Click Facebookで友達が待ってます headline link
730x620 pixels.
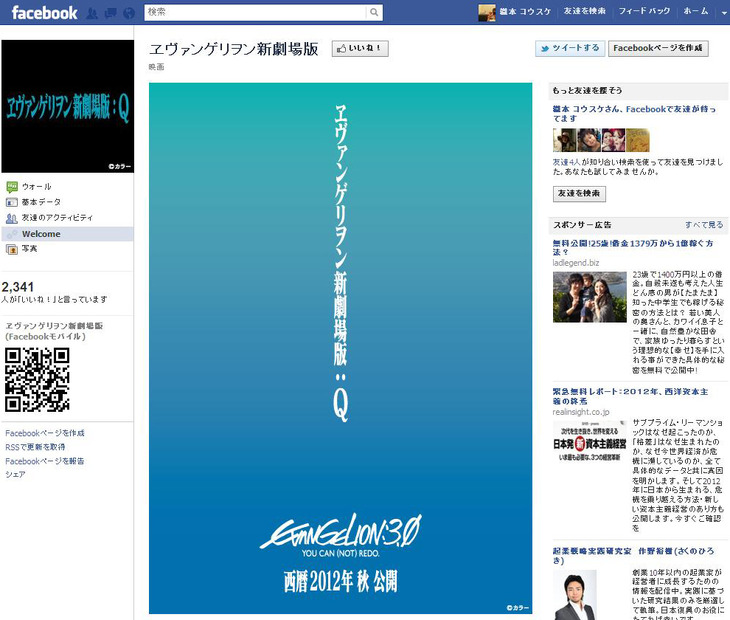[x=634, y=114]
